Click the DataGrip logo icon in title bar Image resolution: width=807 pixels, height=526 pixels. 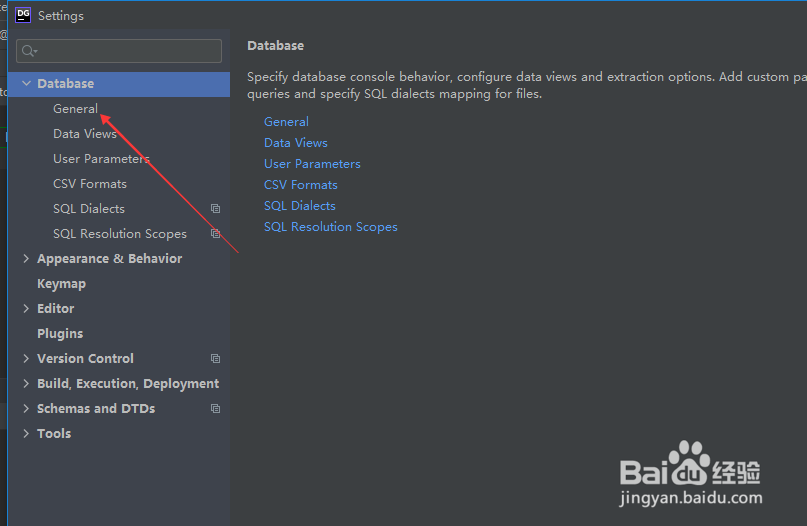coord(23,15)
